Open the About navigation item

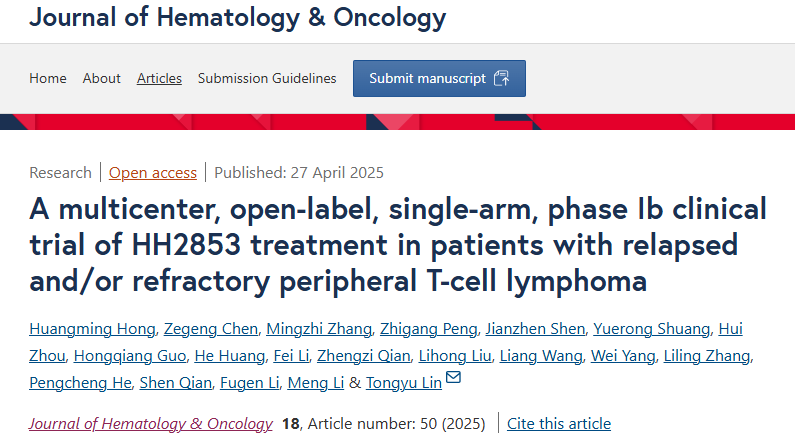click(x=101, y=78)
